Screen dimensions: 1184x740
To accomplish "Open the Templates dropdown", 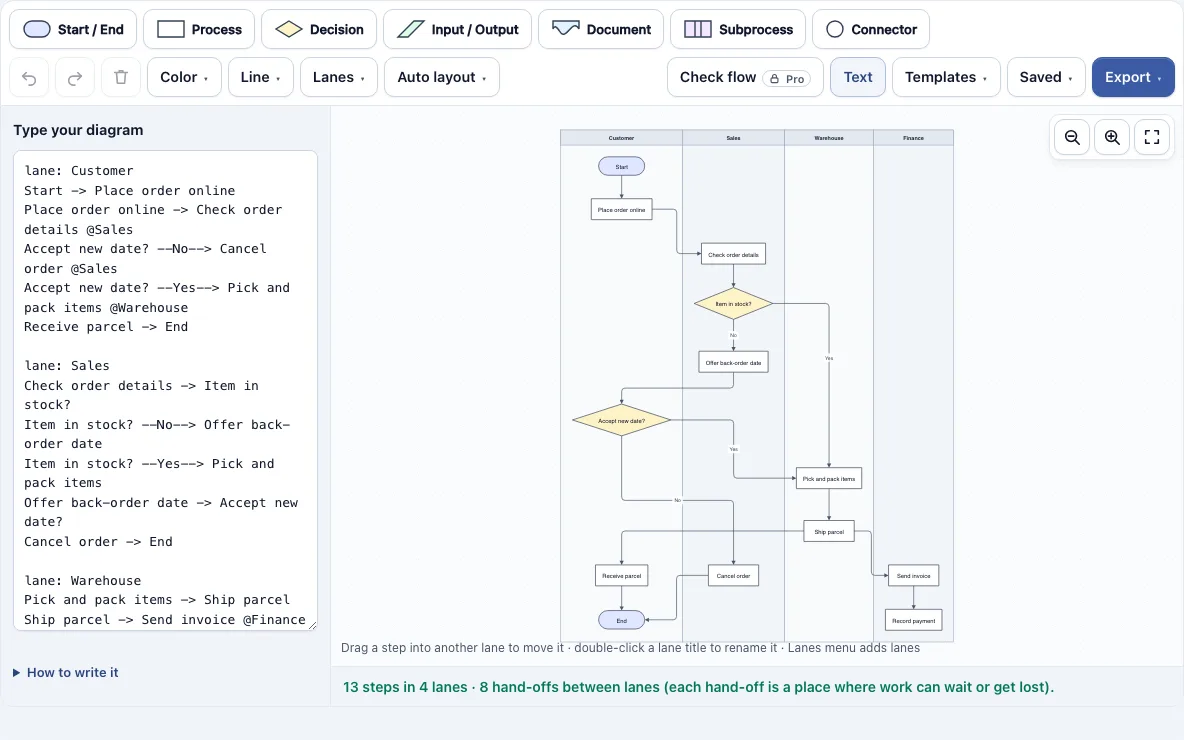I will (946, 77).
